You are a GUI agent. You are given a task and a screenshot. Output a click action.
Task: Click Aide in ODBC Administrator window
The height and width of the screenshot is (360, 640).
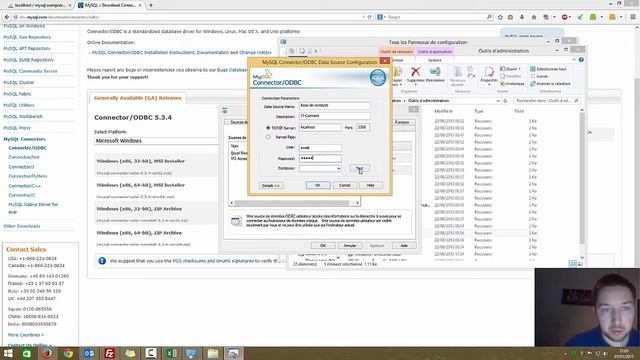pos(404,246)
